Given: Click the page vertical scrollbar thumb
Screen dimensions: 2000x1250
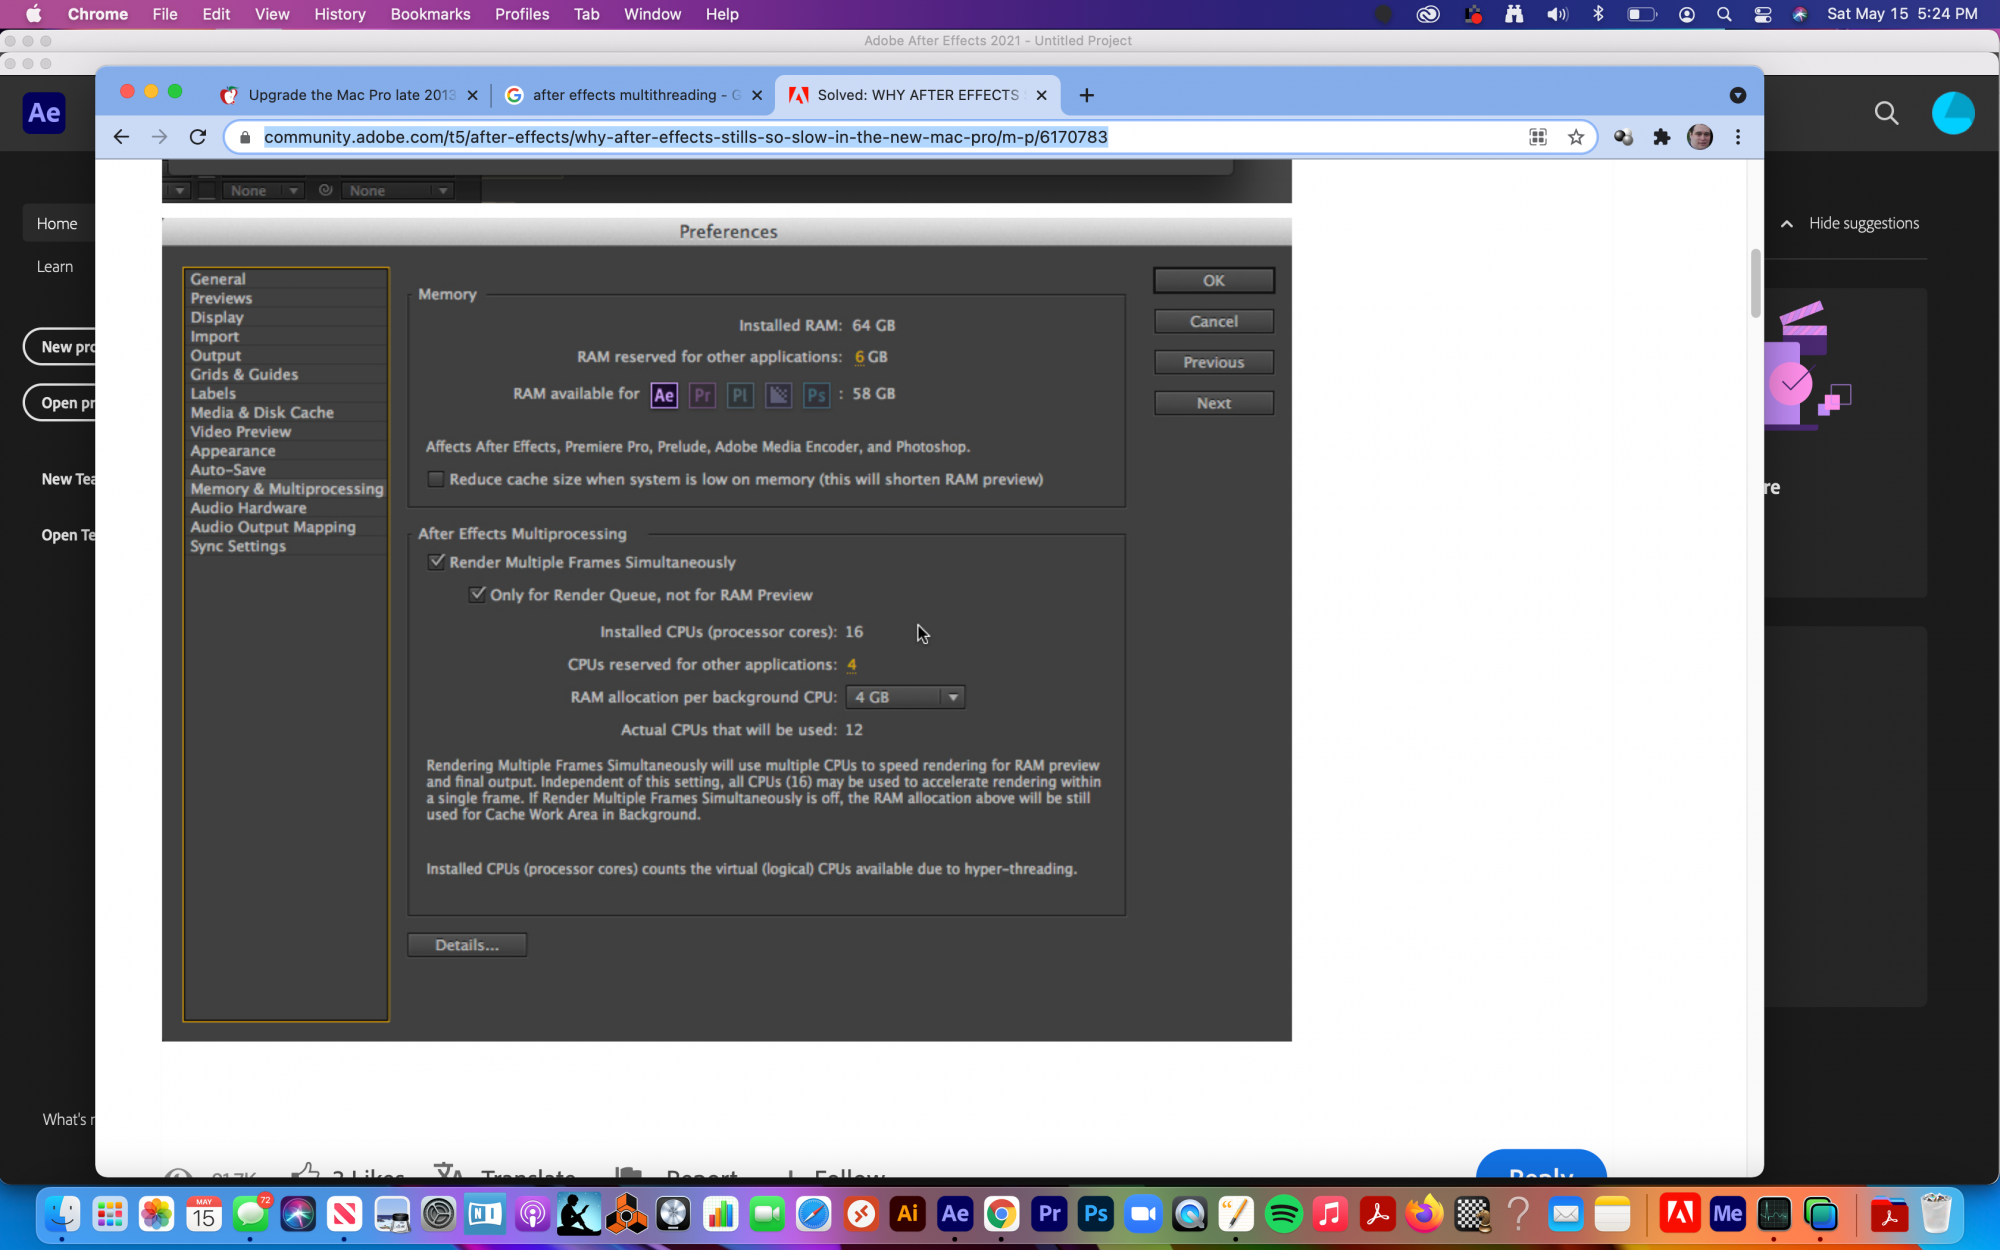Looking at the screenshot, I should (1755, 283).
